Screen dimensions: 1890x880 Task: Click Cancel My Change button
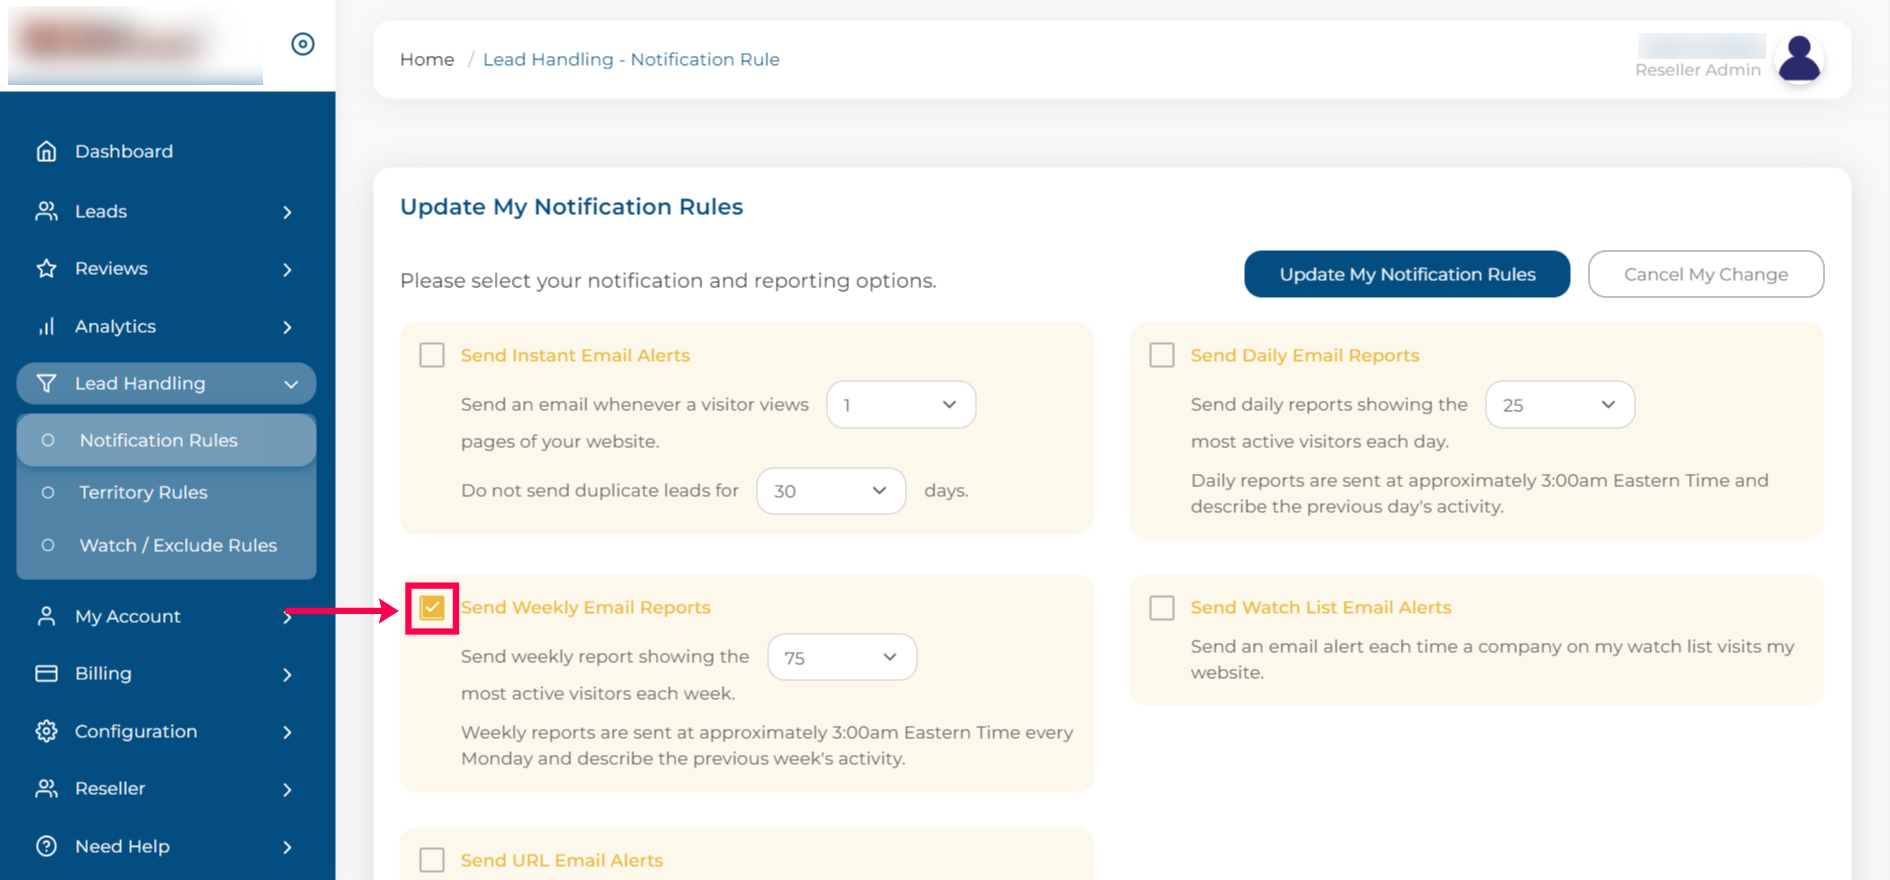click(x=1706, y=274)
